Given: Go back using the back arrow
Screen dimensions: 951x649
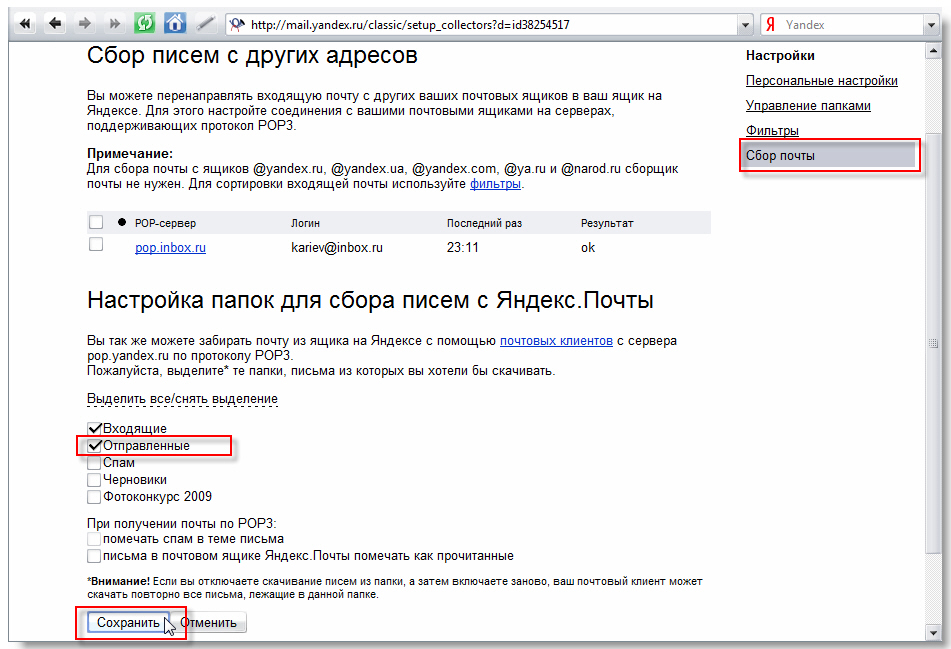Looking at the screenshot, I should tap(55, 24).
